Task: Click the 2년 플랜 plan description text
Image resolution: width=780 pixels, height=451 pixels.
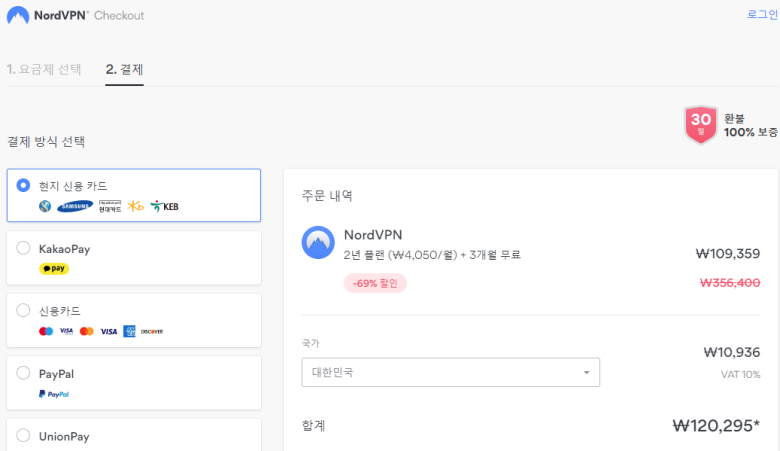Action: coord(432,255)
